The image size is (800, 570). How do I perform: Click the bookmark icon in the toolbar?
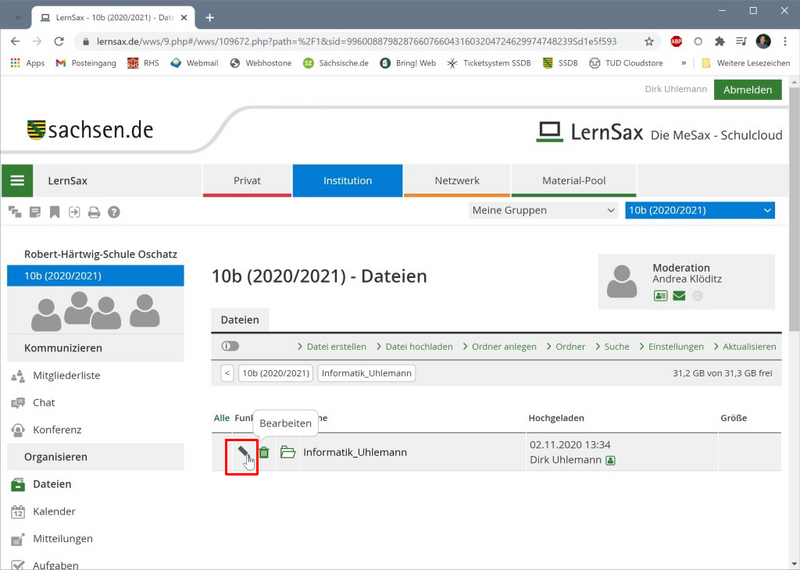pyautogui.click(x=54, y=212)
